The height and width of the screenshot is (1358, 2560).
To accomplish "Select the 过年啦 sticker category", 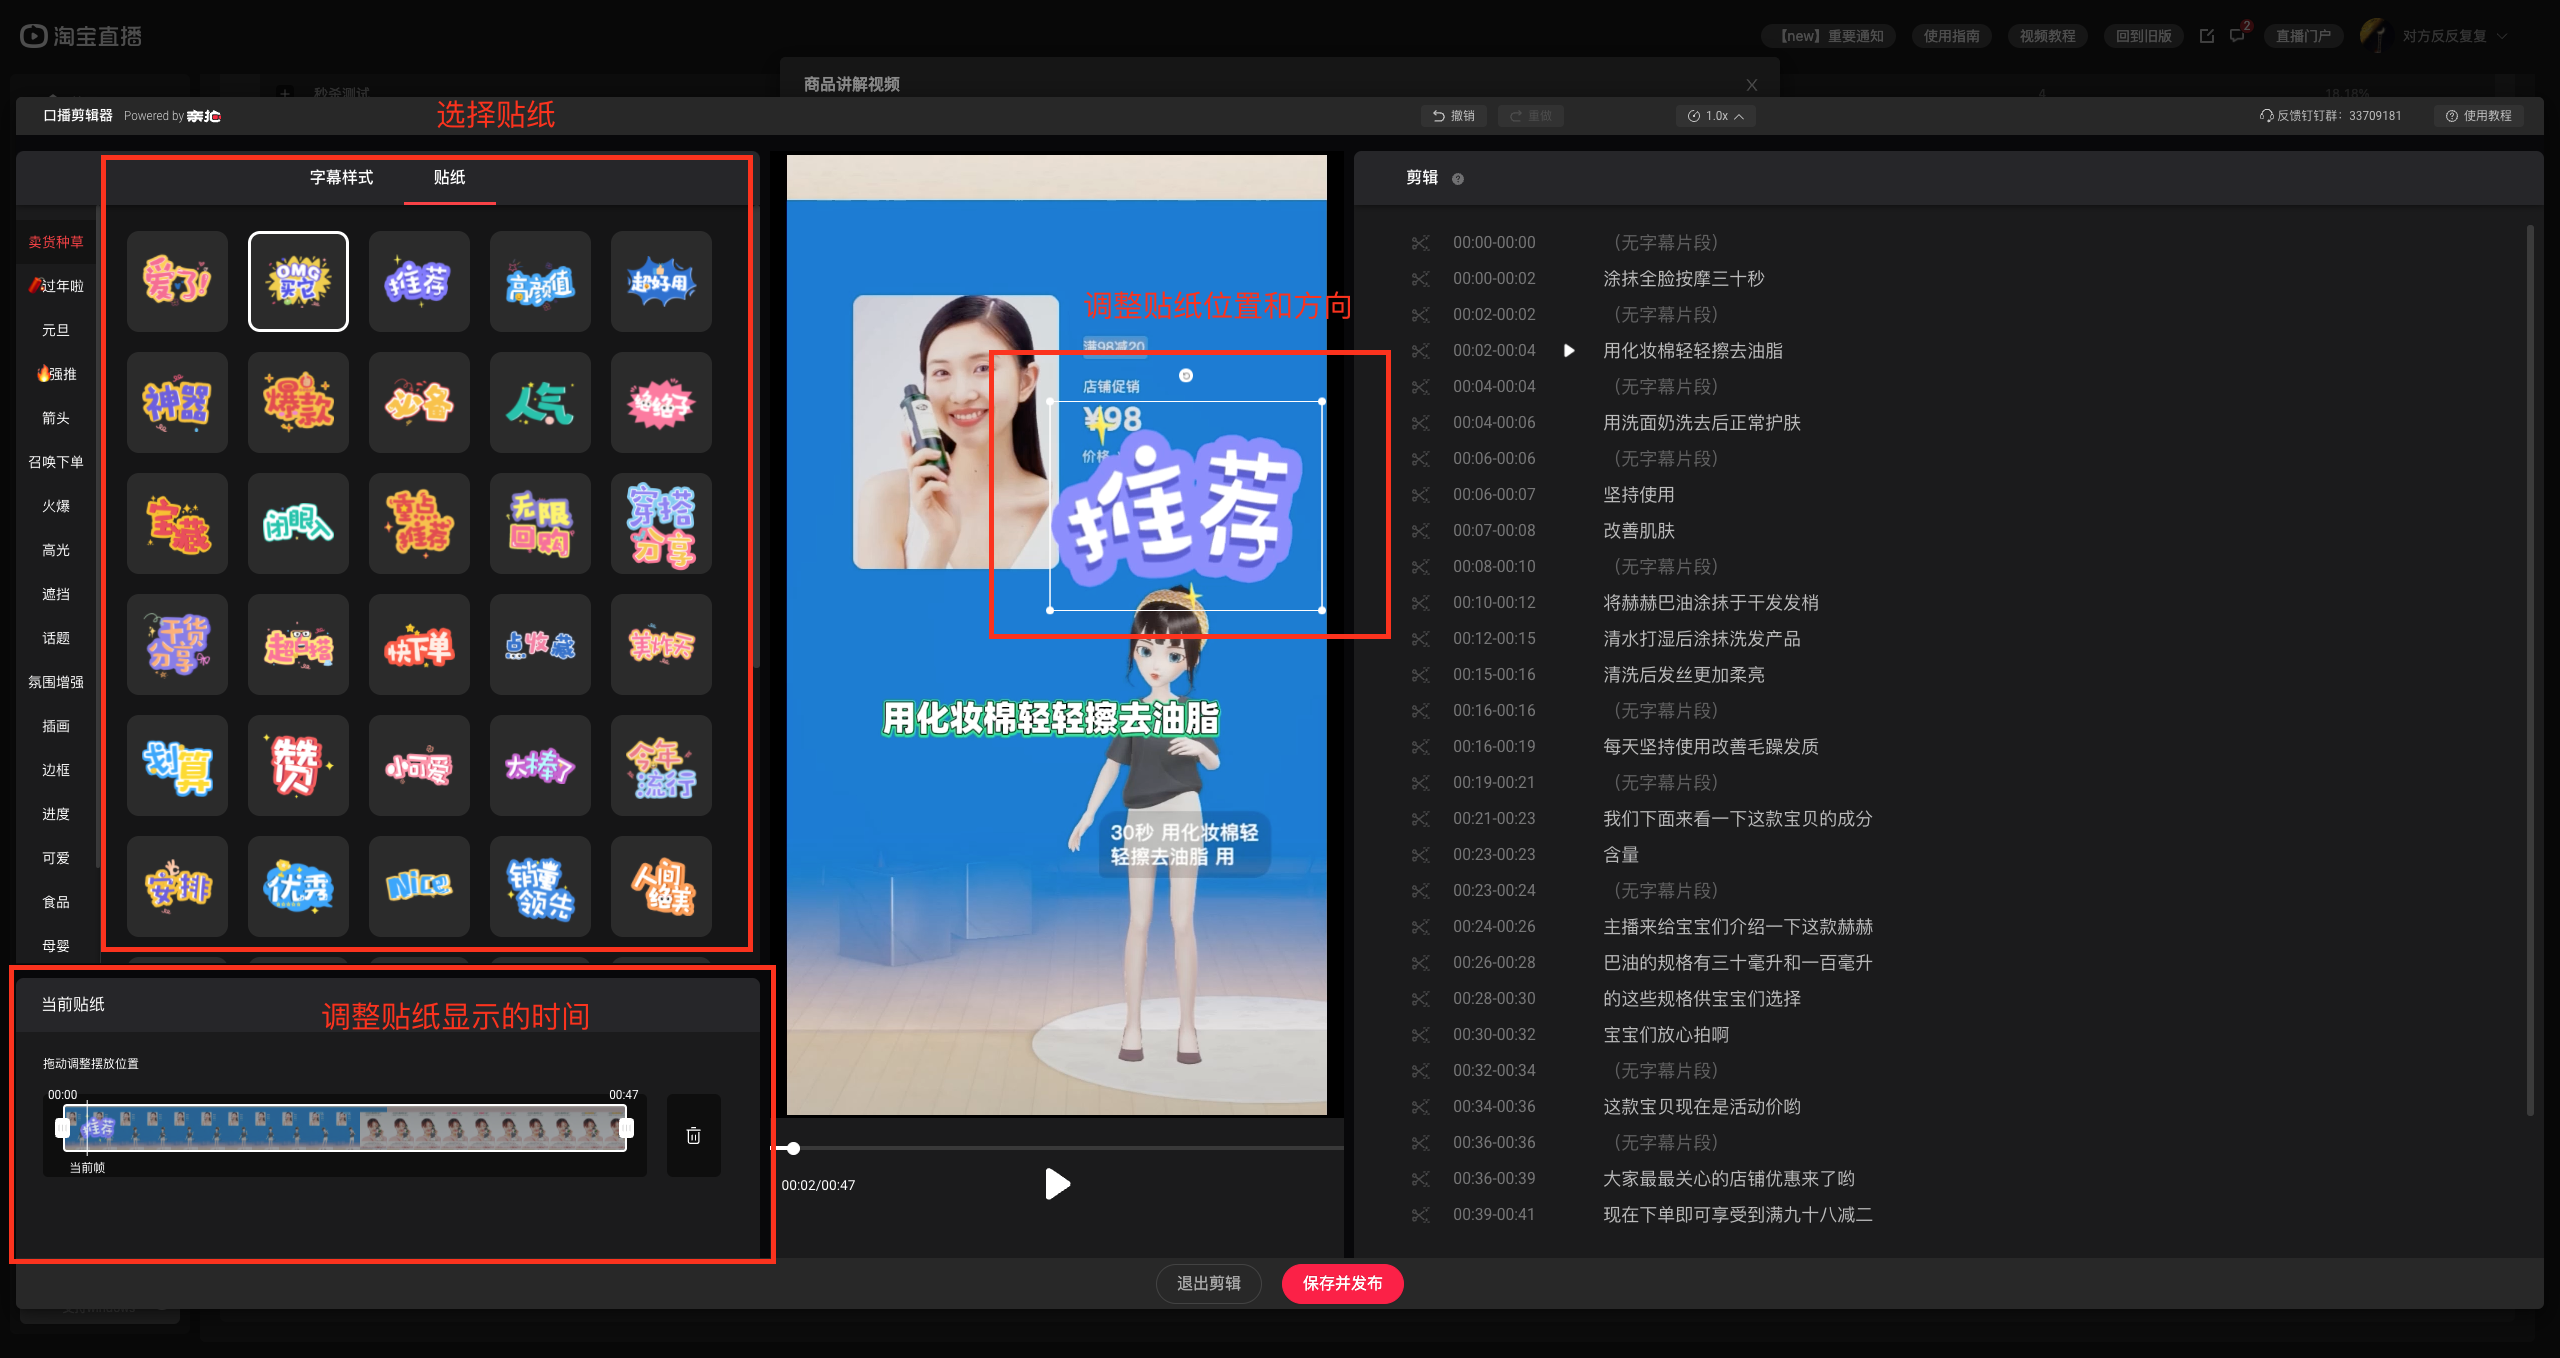I will point(56,286).
